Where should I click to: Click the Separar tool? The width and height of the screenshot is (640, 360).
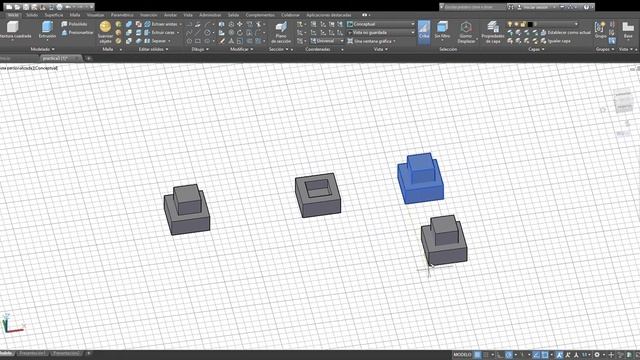[156, 41]
